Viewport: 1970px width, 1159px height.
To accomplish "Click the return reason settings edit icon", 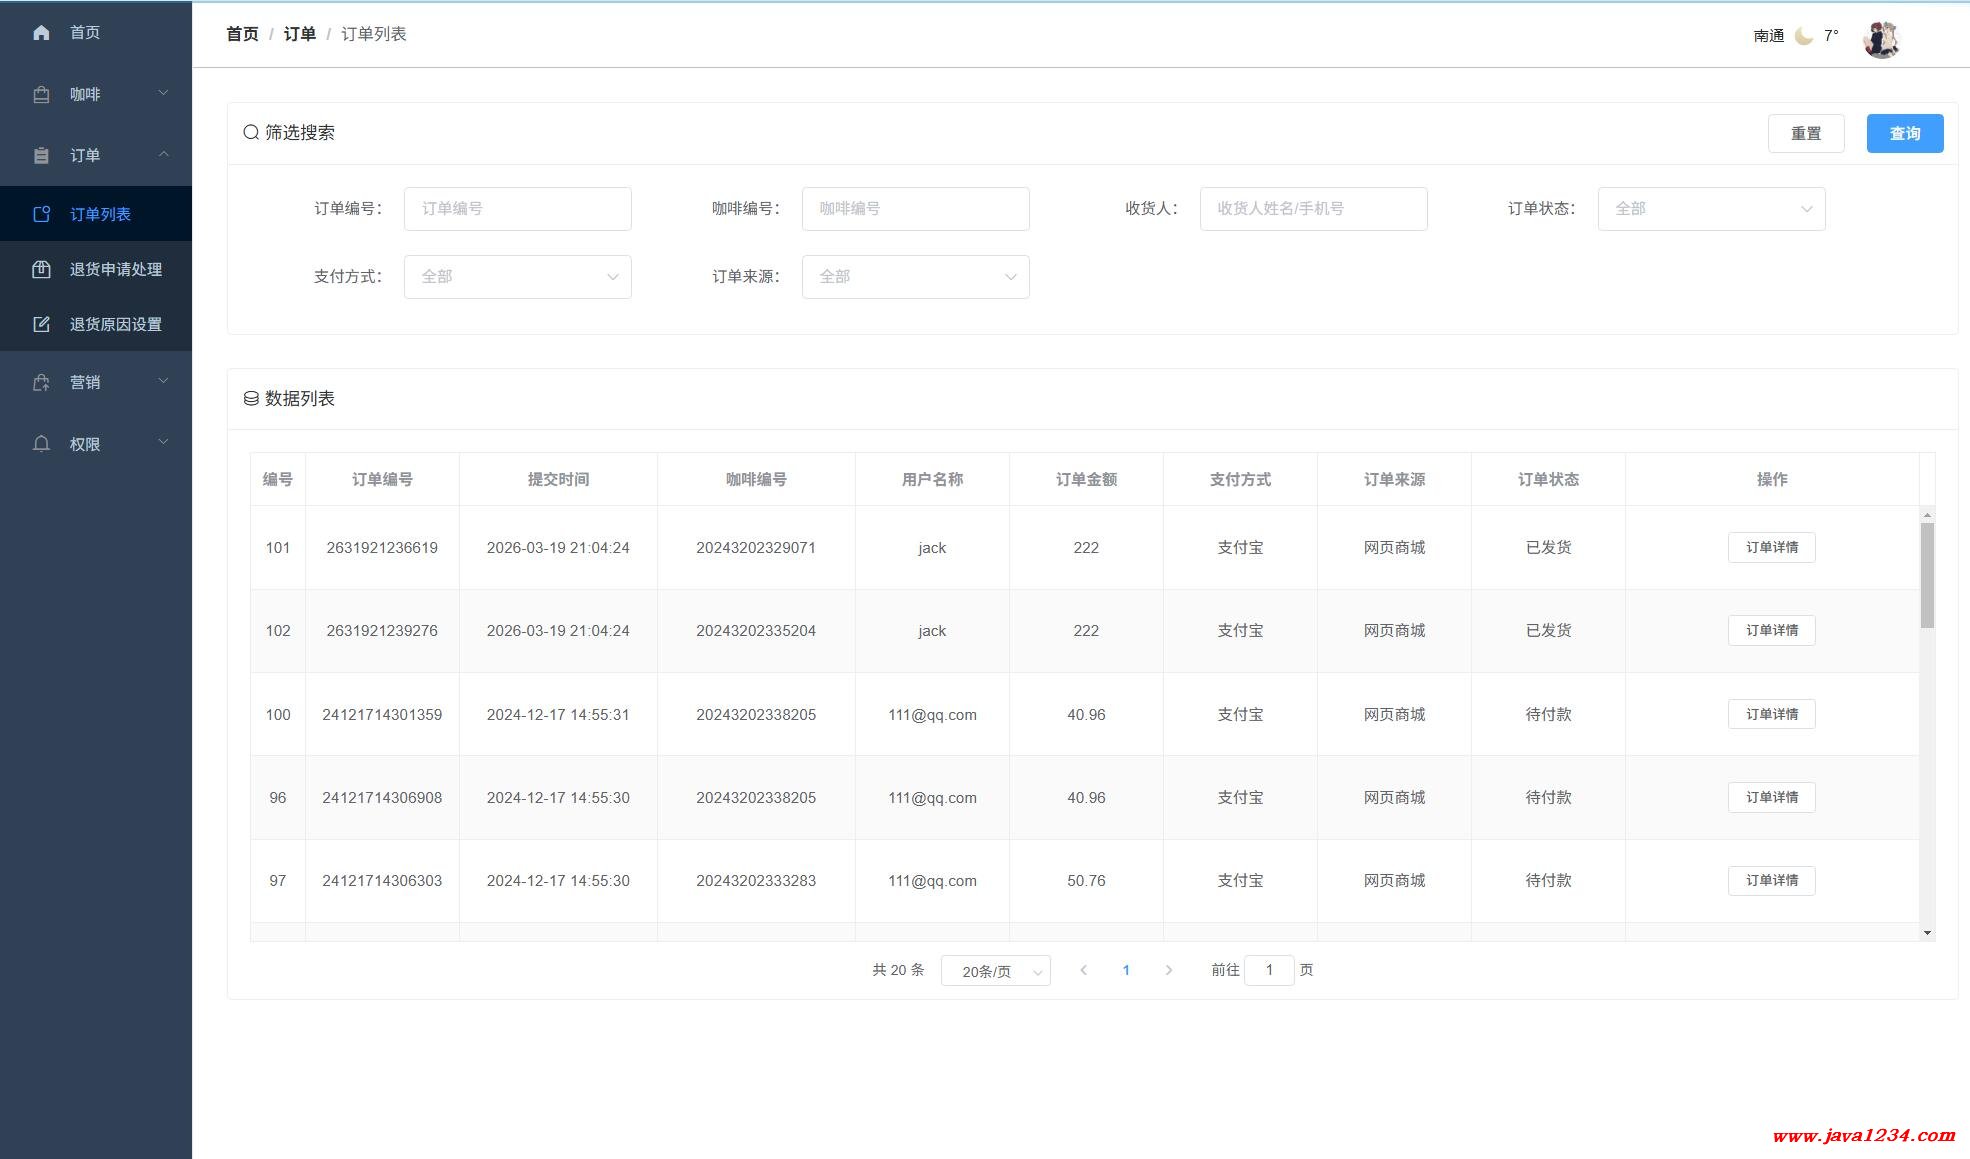I will 41,324.
